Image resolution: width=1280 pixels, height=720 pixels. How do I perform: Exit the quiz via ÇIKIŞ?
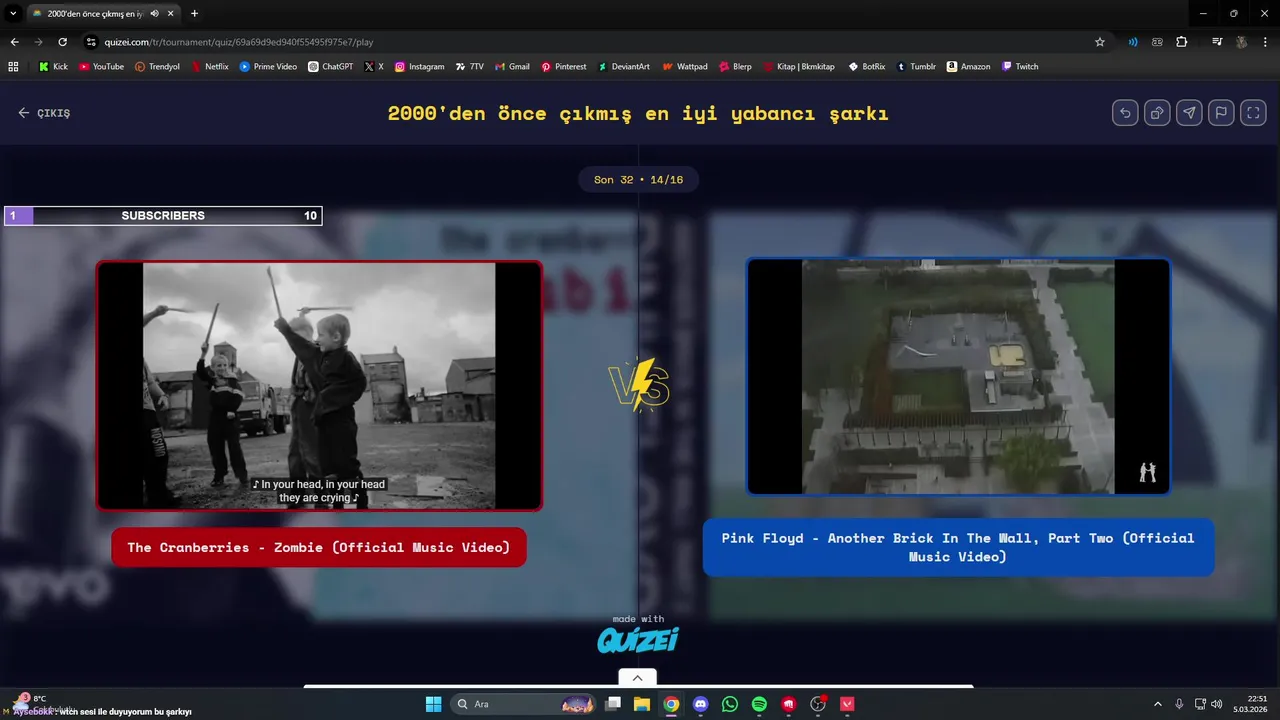point(44,113)
